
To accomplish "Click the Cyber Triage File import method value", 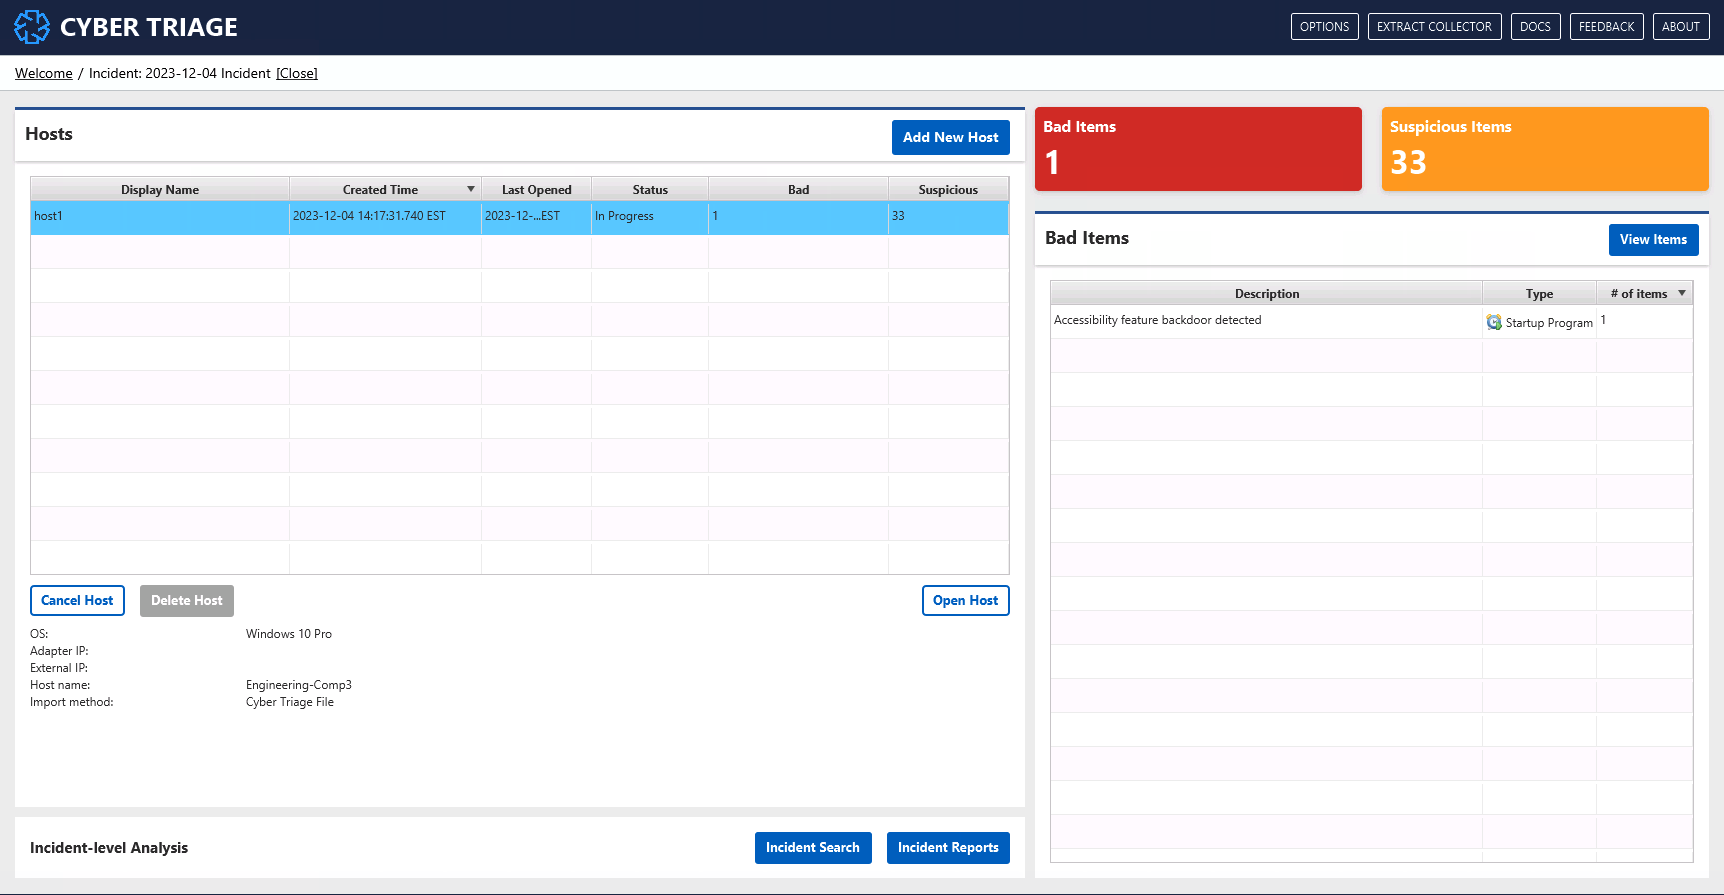I will [290, 702].
